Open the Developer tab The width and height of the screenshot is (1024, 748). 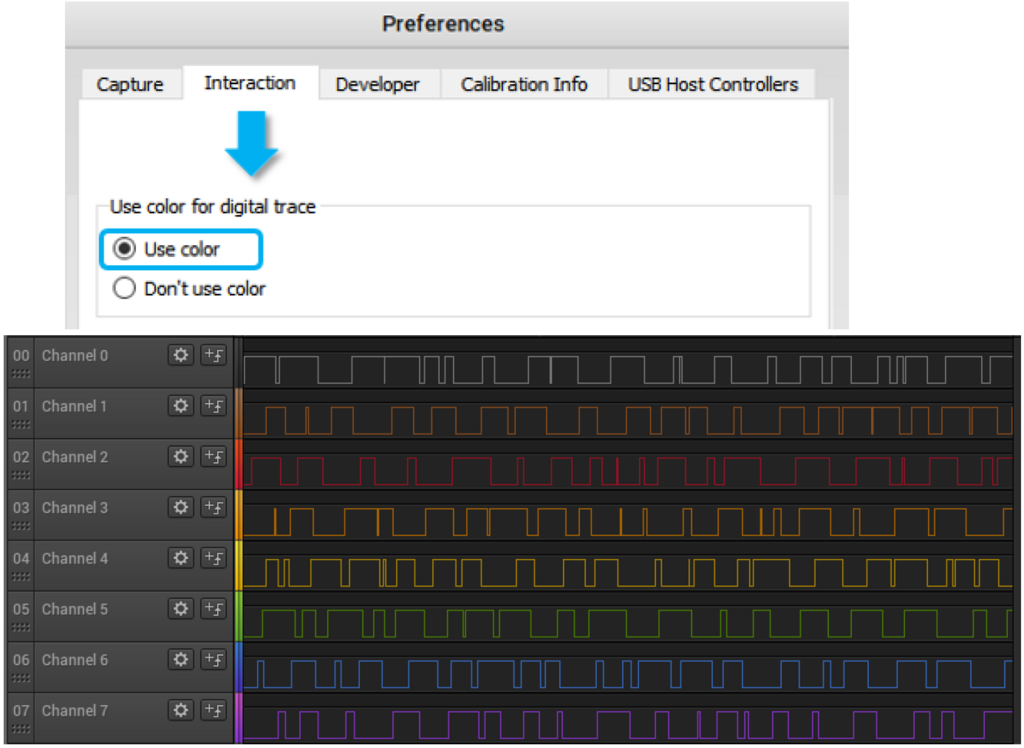[x=377, y=85]
